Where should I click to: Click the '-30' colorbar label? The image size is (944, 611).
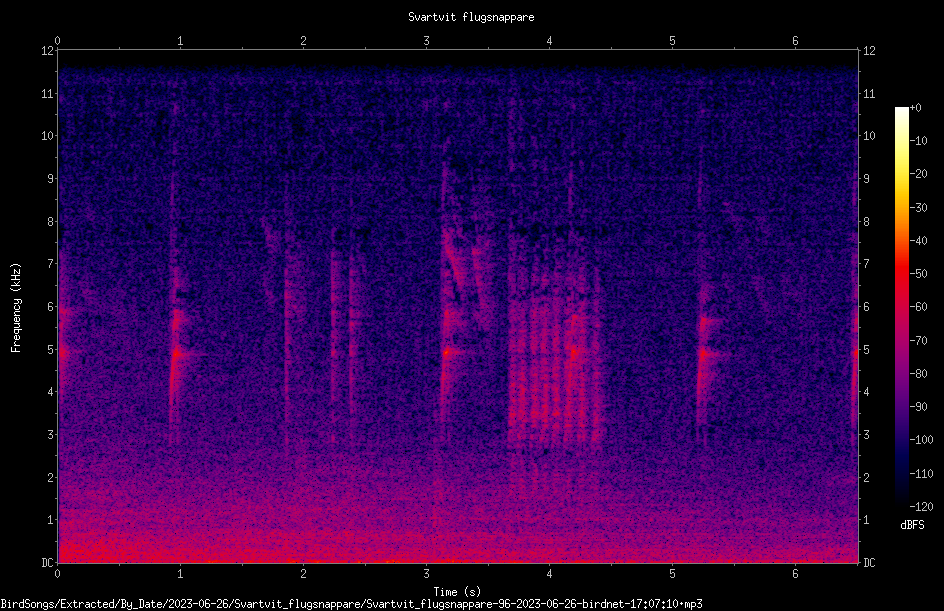click(x=919, y=208)
